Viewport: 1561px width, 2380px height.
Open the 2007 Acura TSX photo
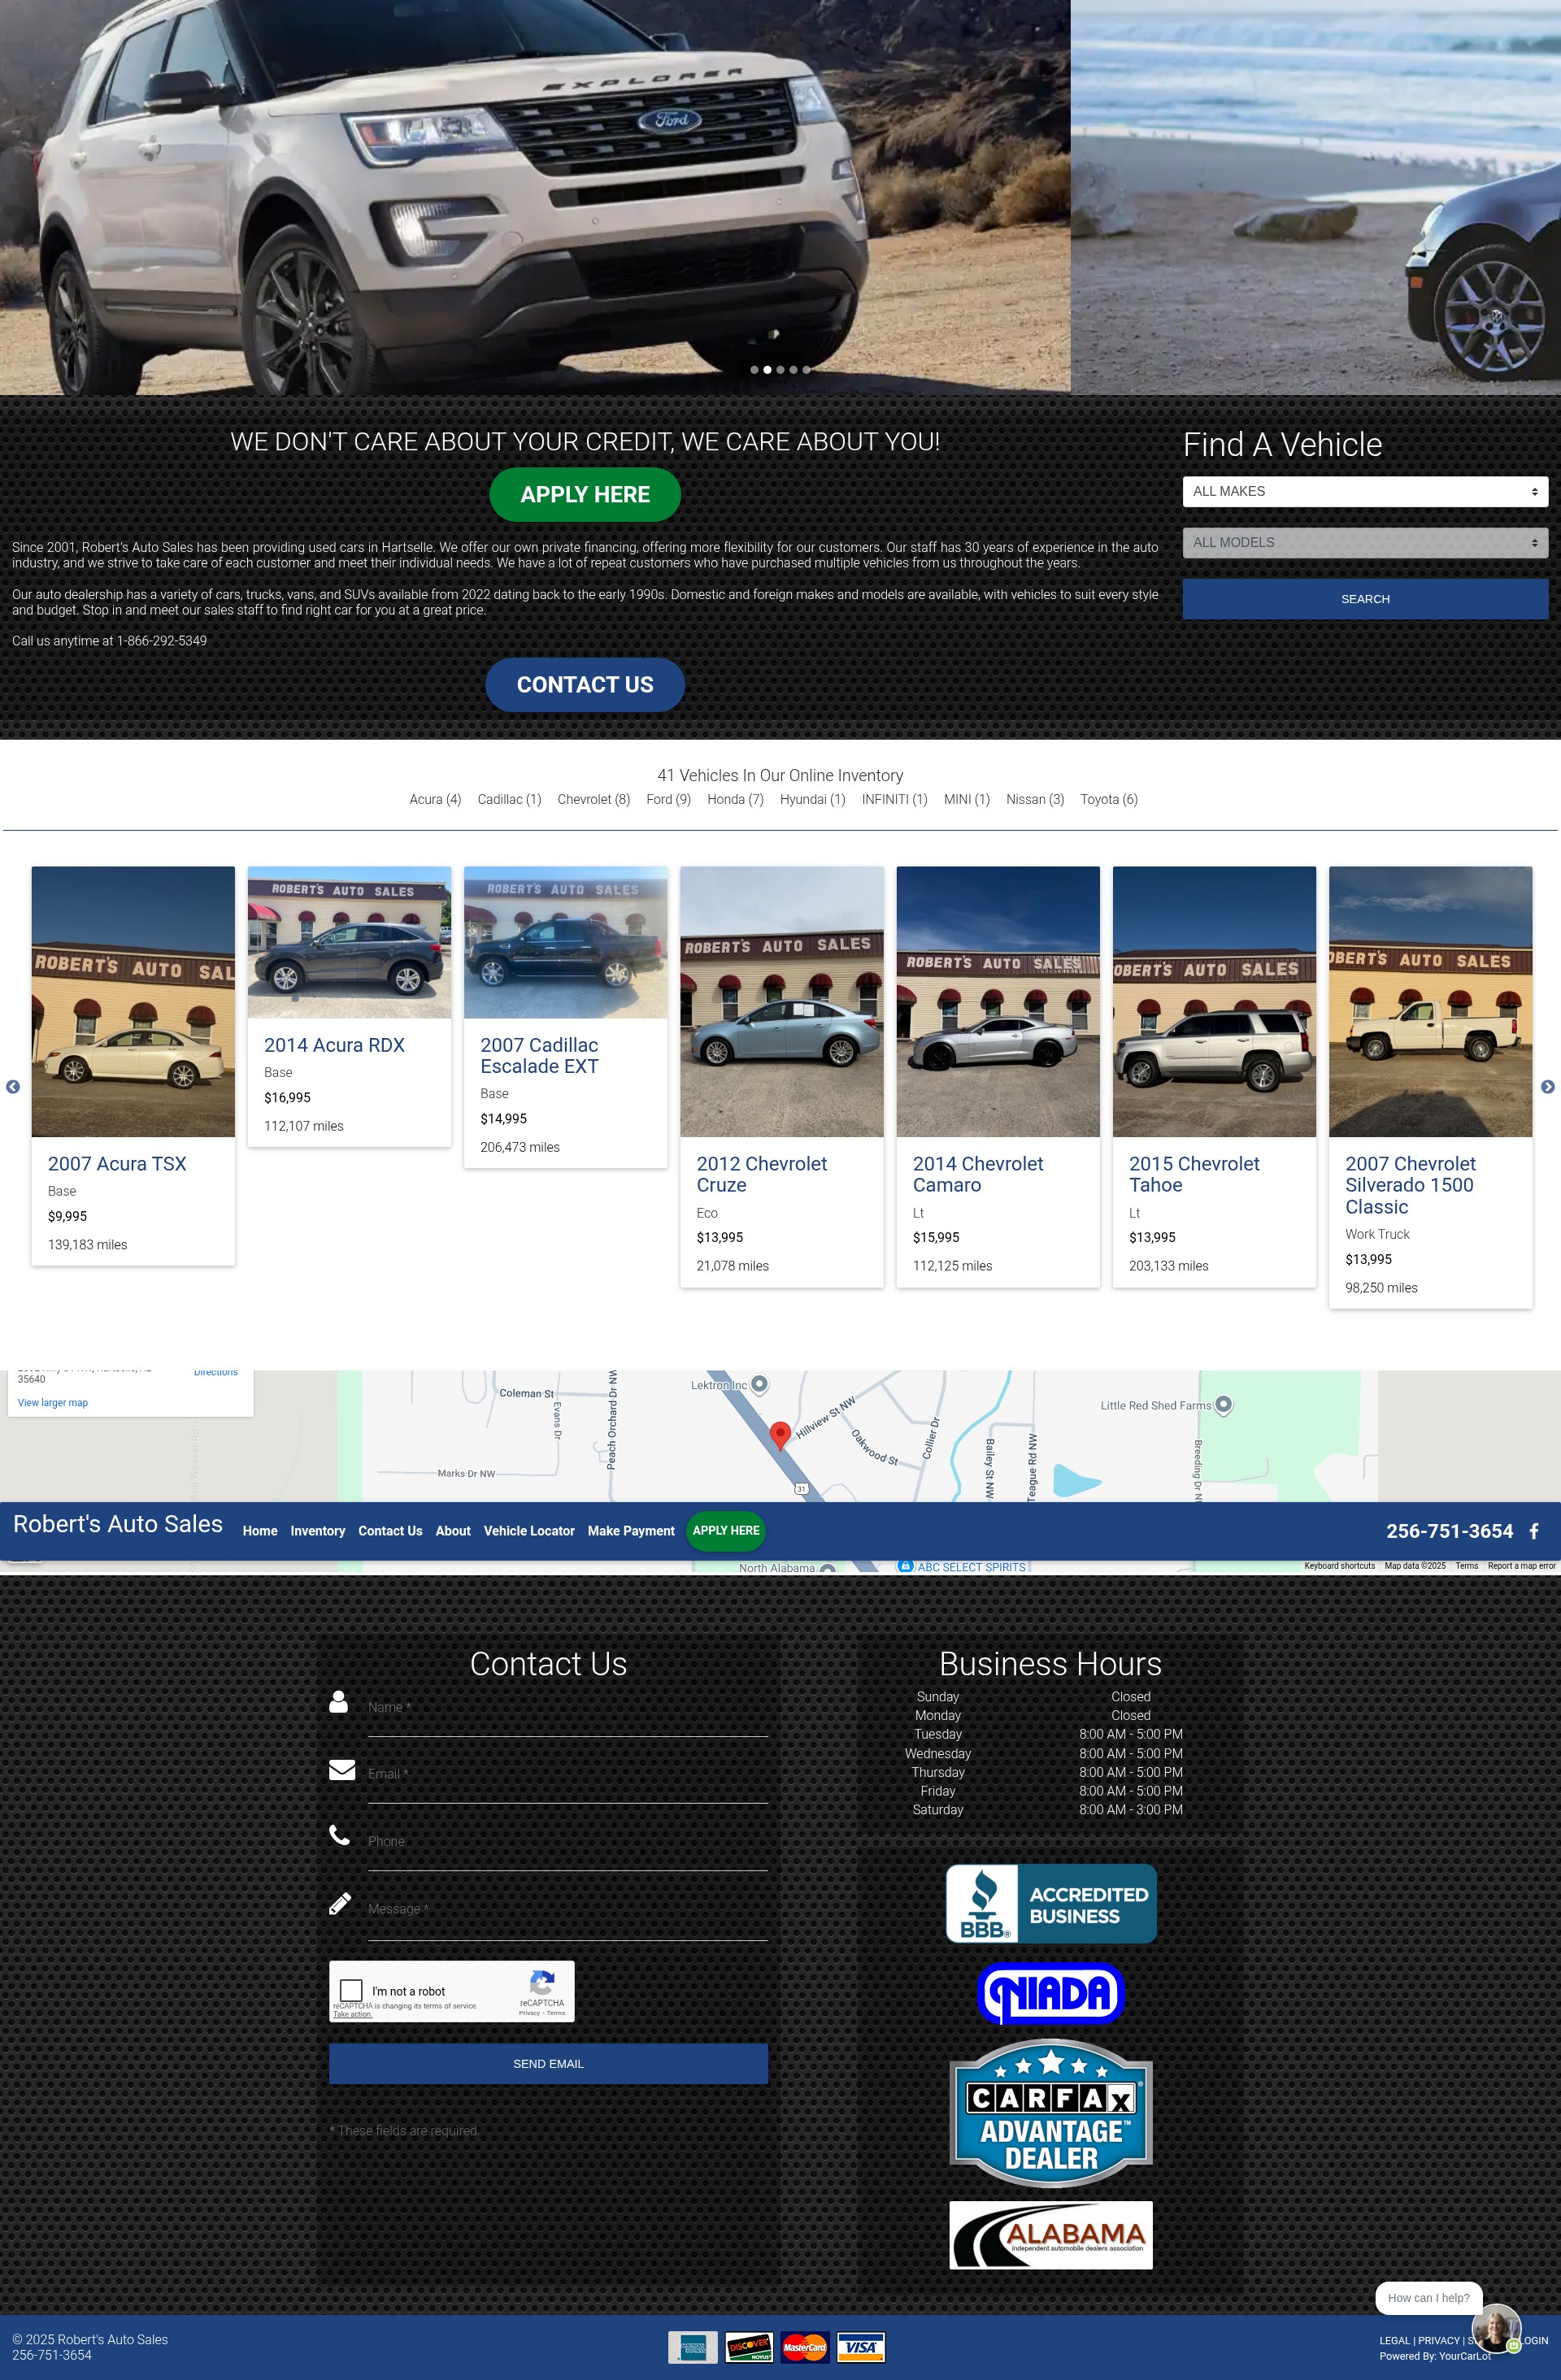(133, 1001)
